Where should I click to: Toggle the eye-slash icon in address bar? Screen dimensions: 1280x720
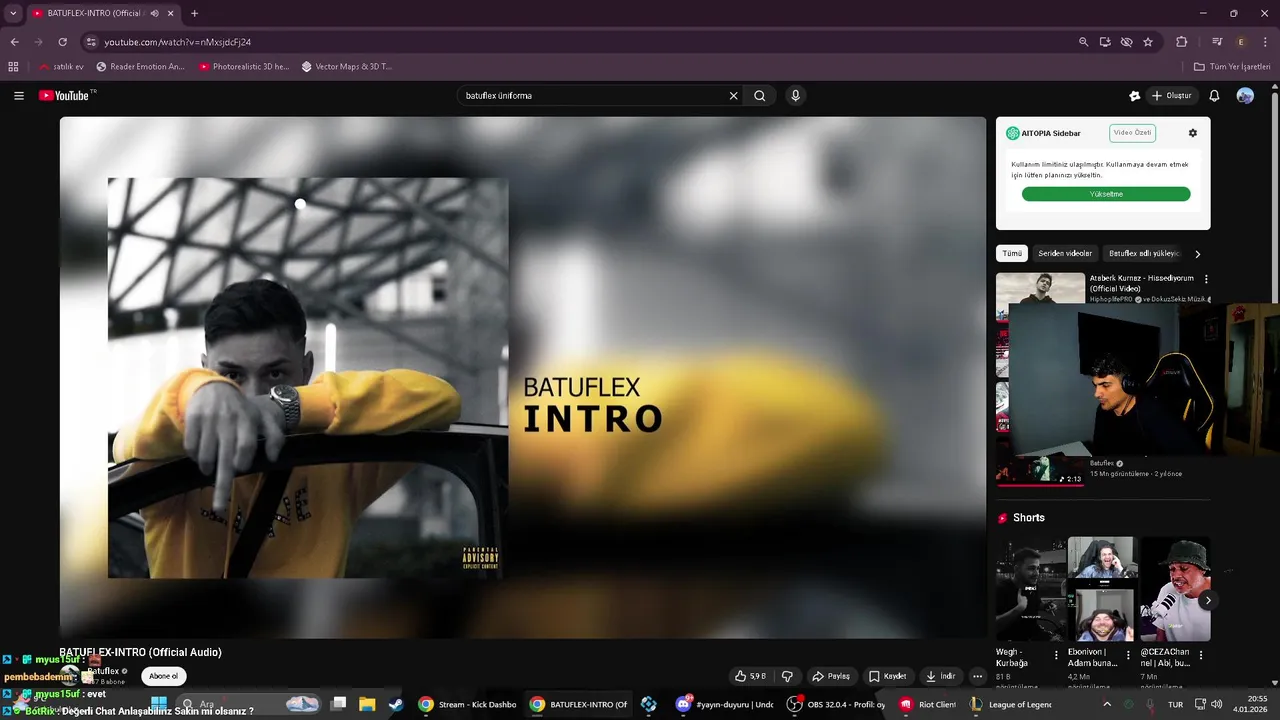(x=1127, y=42)
